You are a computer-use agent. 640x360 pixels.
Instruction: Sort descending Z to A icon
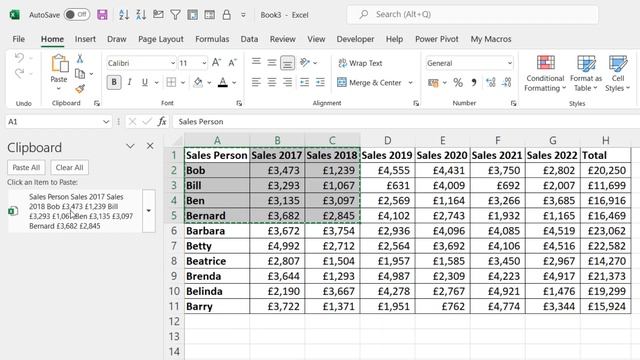pyautogui.click(x=141, y=15)
